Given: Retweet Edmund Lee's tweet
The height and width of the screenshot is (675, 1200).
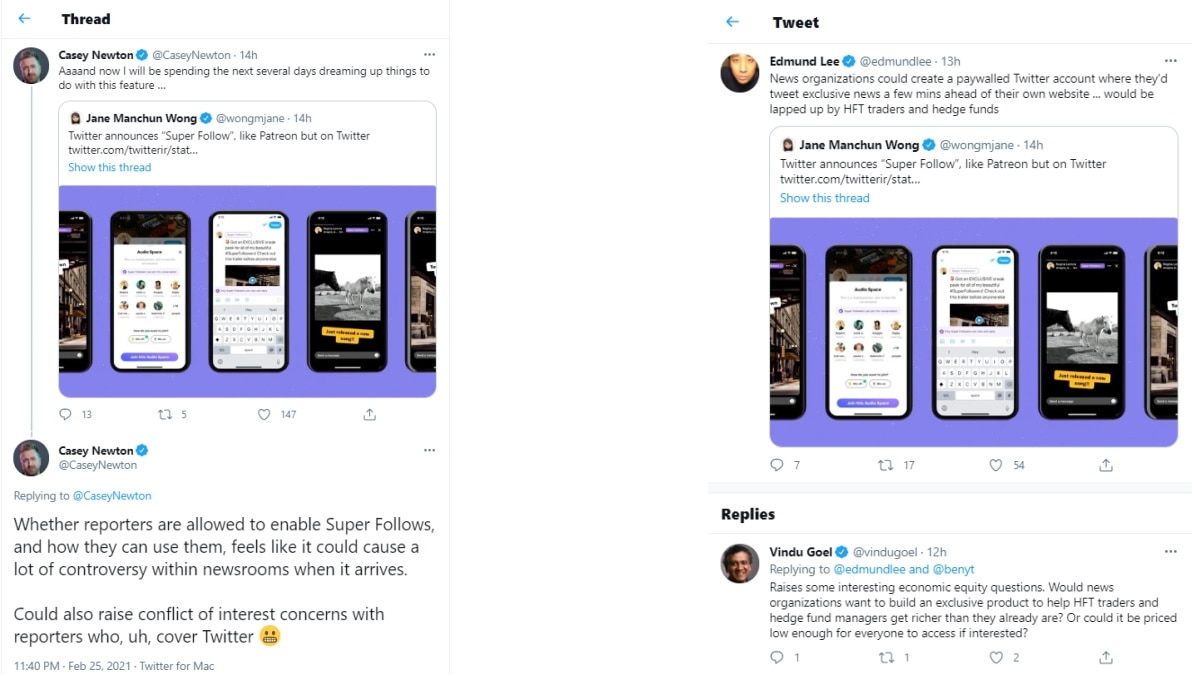Looking at the screenshot, I should [885, 465].
